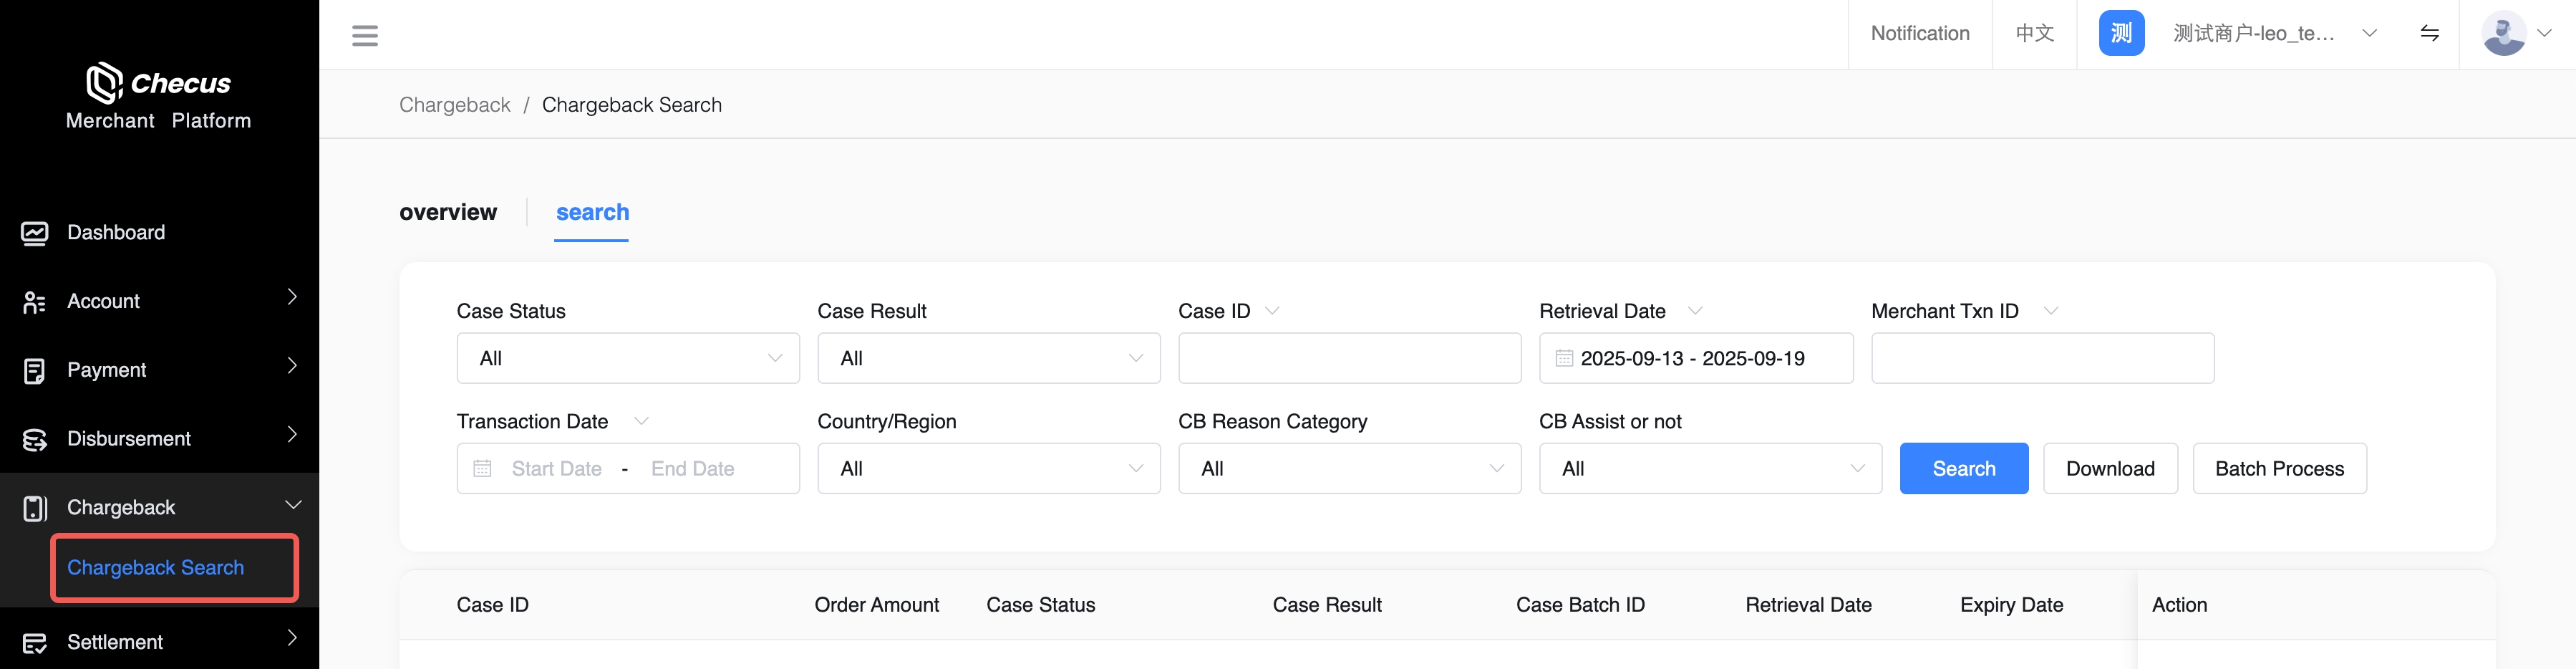Click the blue merchant badge icon

click(x=2121, y=34)
